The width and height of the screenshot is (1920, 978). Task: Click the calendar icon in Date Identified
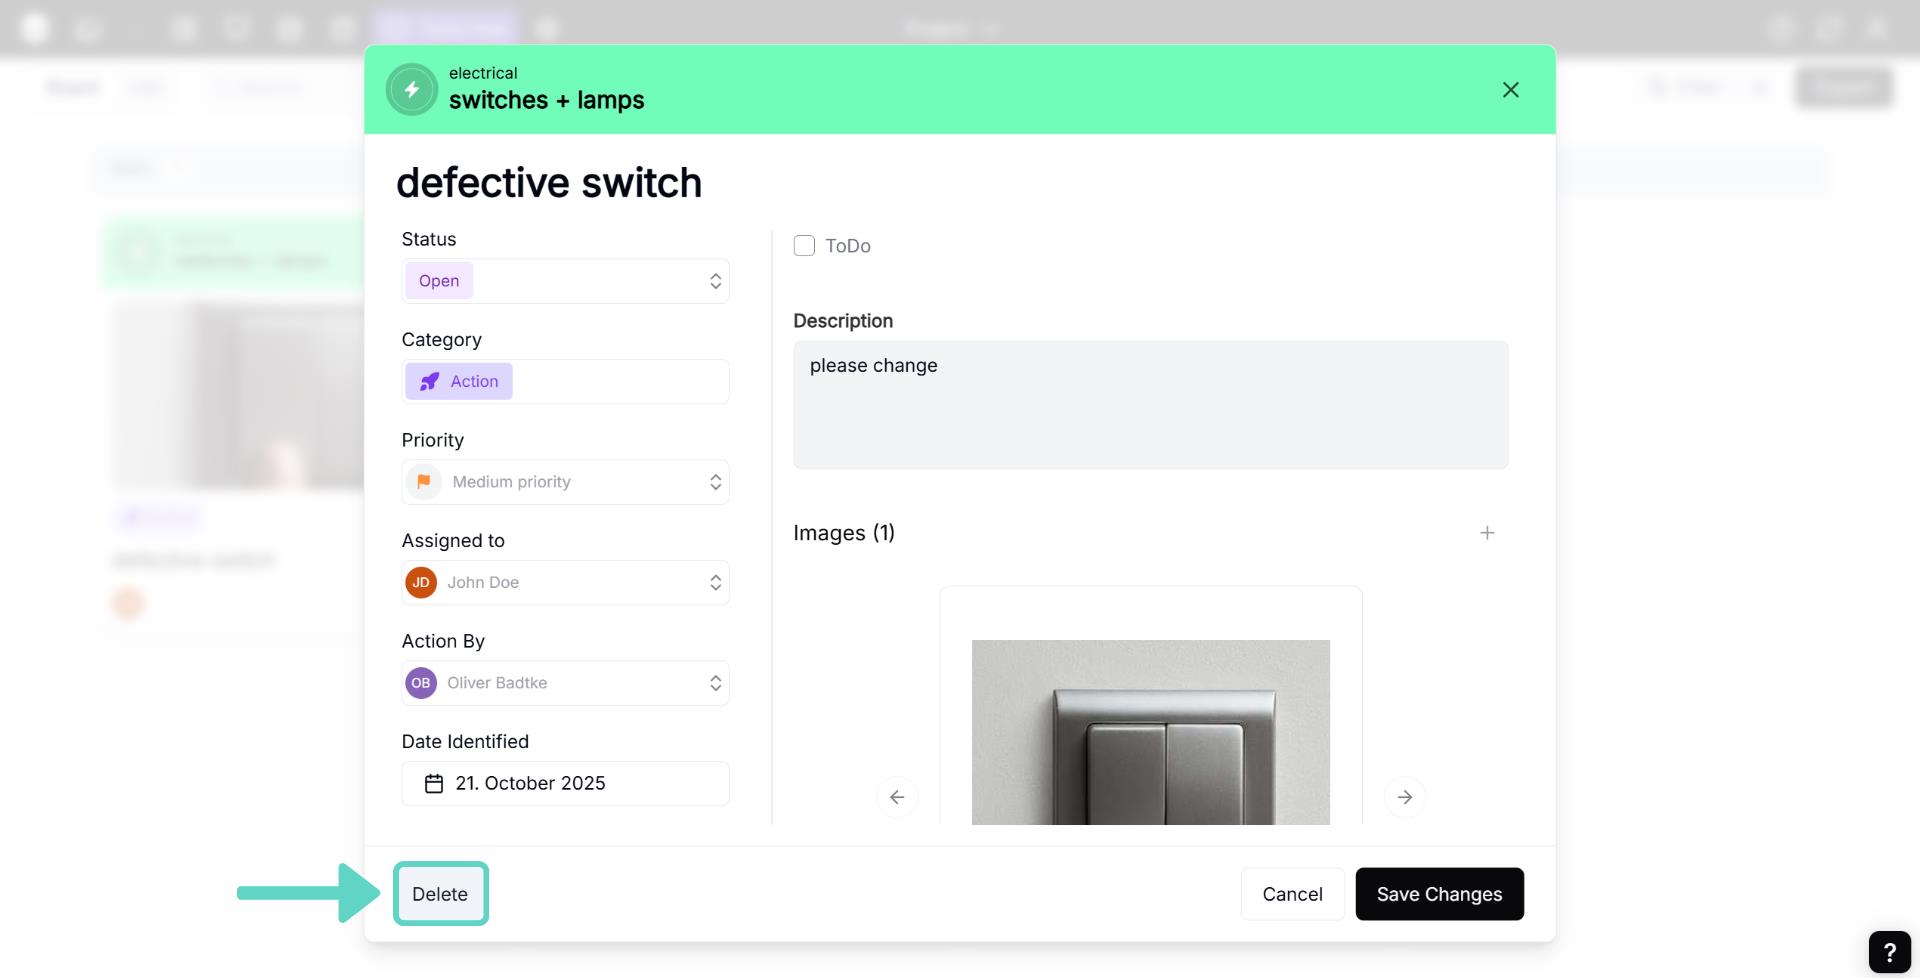click(x=434, y=784)
